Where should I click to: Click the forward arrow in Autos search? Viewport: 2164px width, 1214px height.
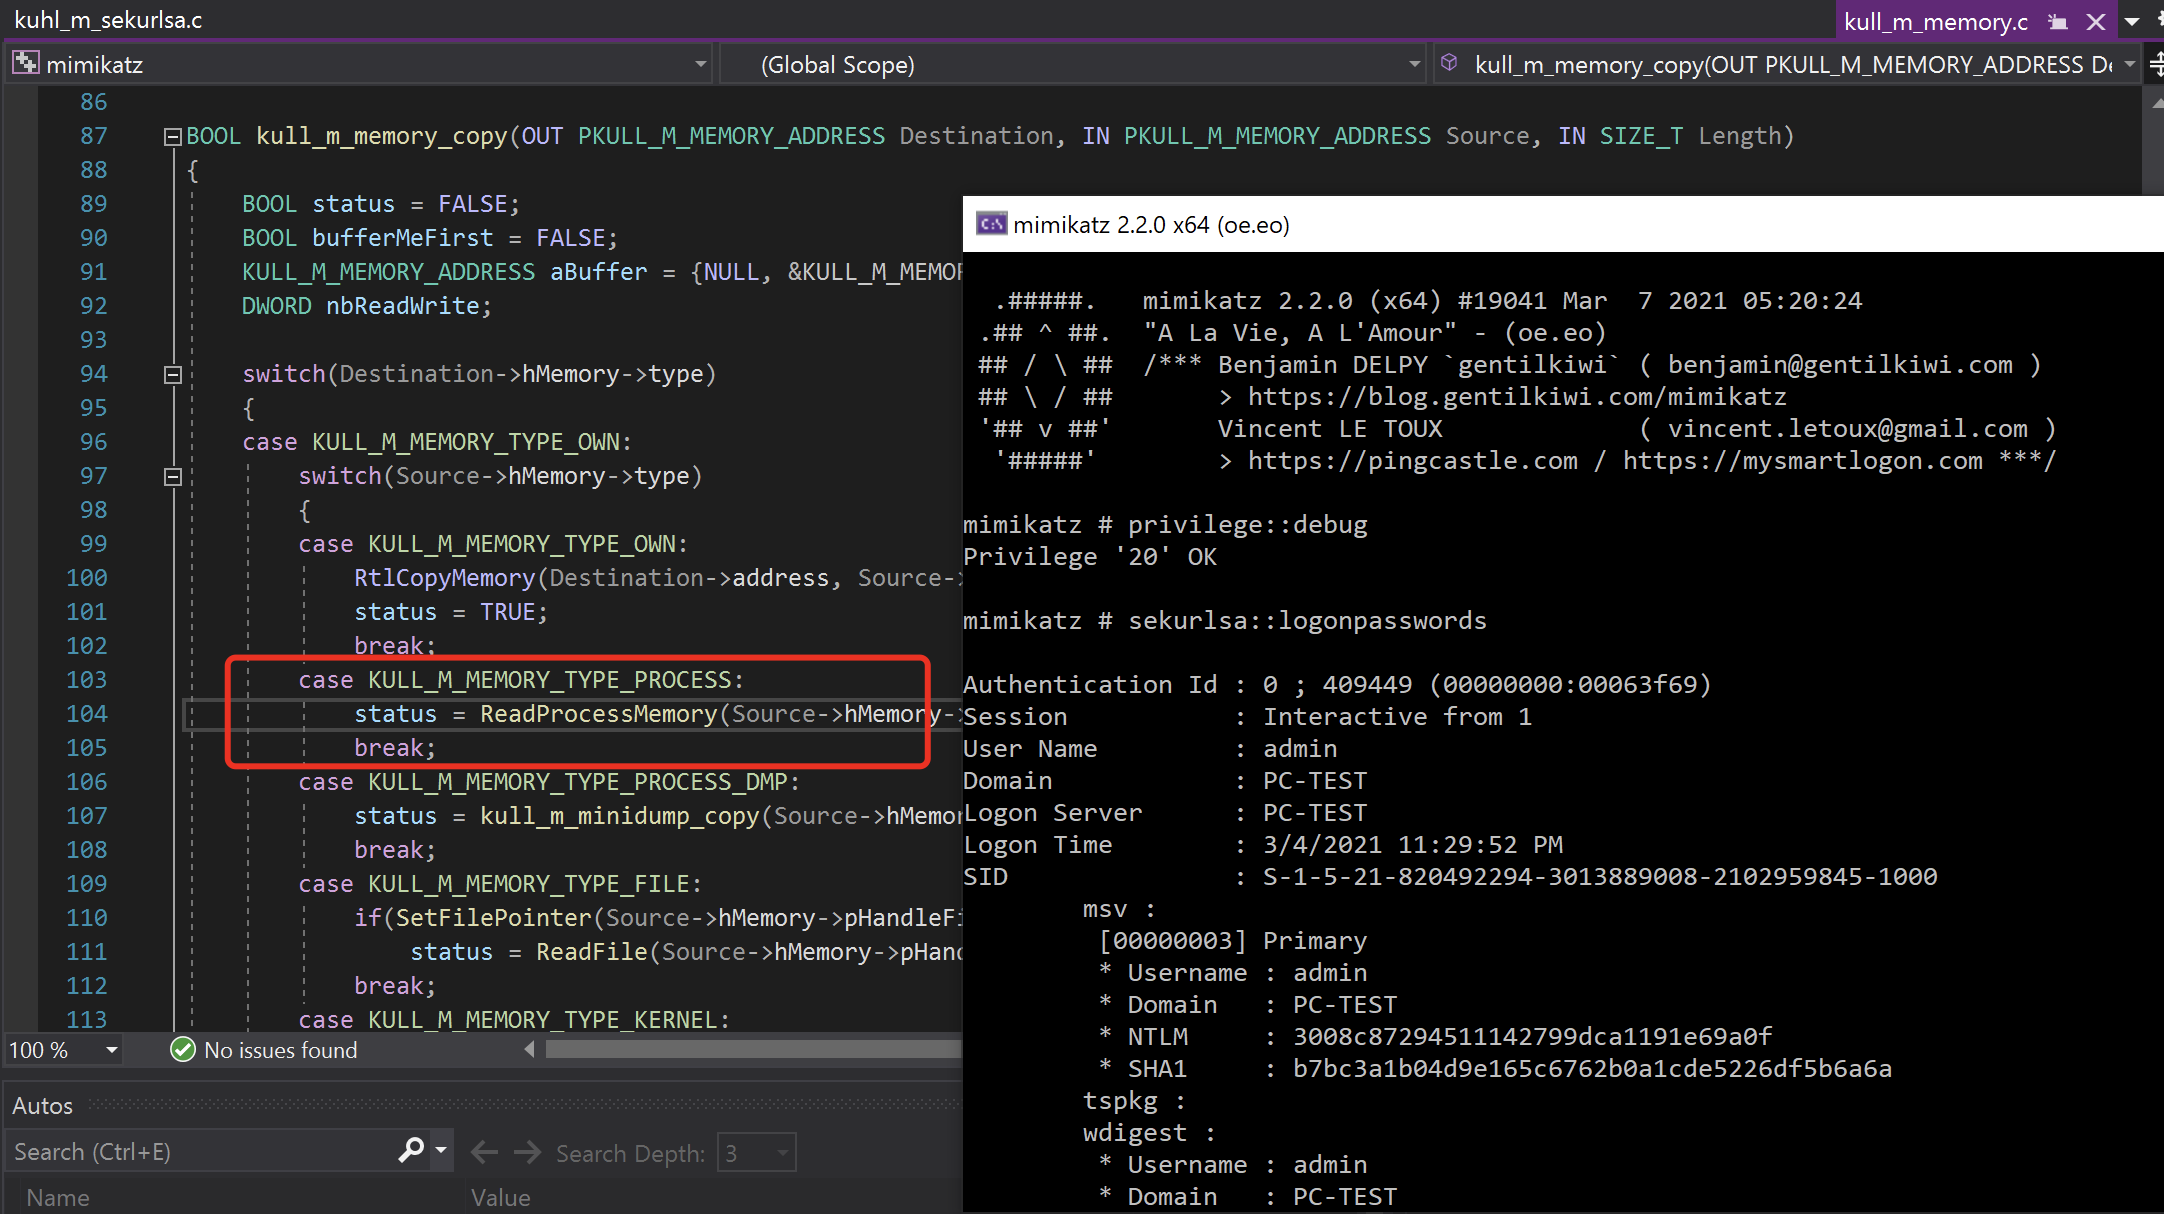527,1153
